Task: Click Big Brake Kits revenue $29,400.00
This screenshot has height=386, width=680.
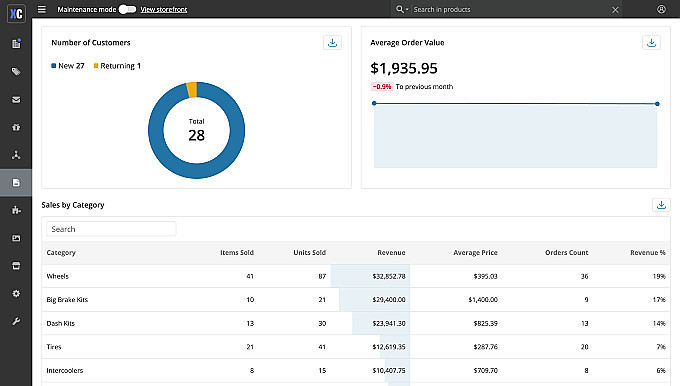Action: [x=389, y=300]
